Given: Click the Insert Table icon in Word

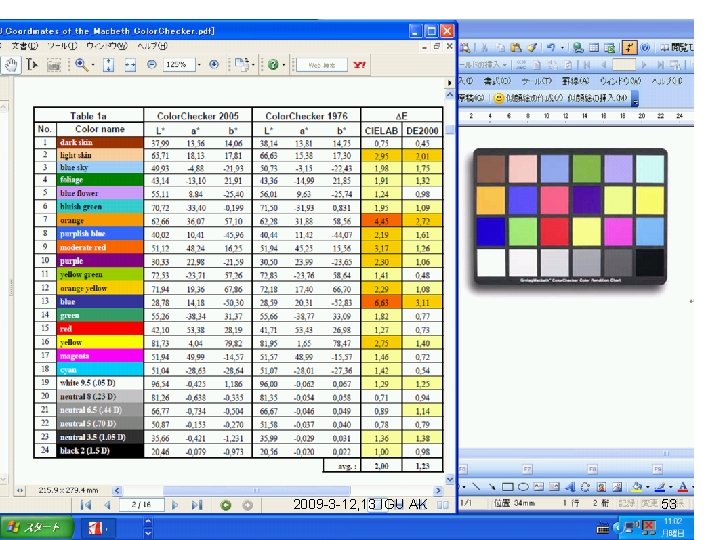Looking at the screenshot, I should click(594, 47).
